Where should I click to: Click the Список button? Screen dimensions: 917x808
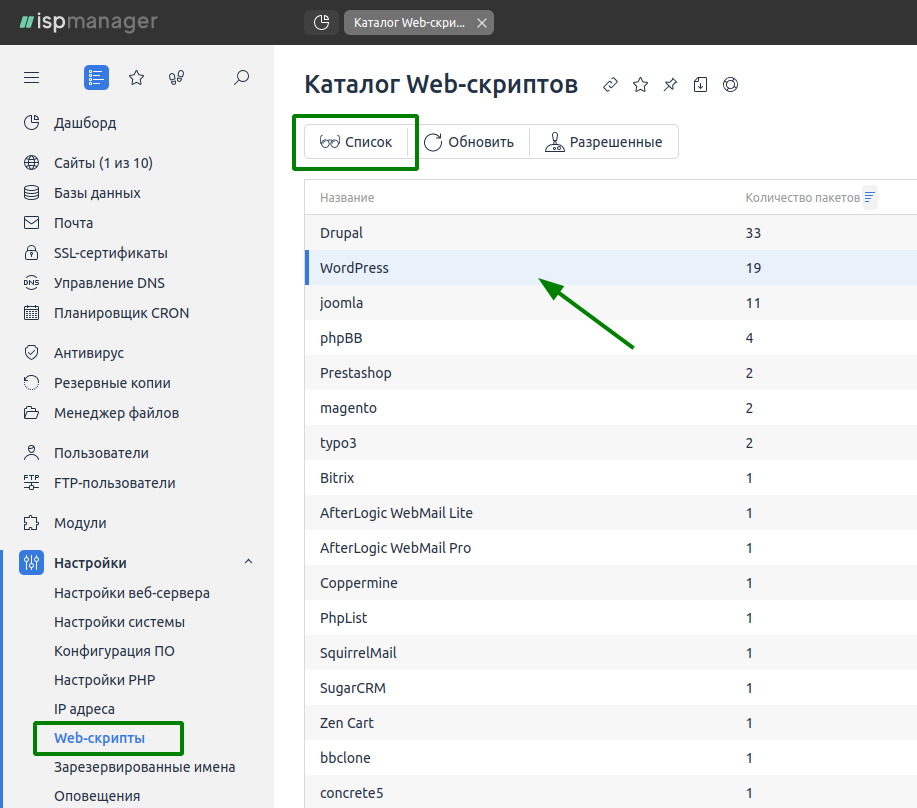coord(356,142)
